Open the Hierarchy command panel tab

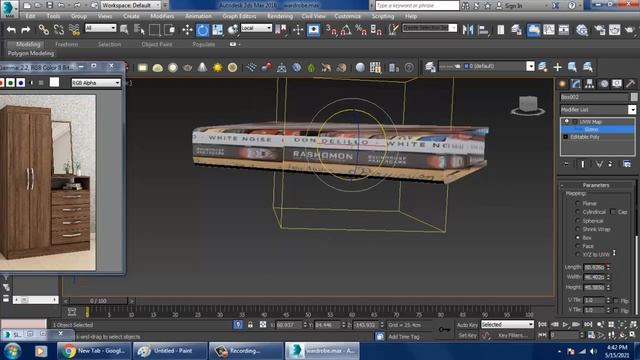point(589,84)
